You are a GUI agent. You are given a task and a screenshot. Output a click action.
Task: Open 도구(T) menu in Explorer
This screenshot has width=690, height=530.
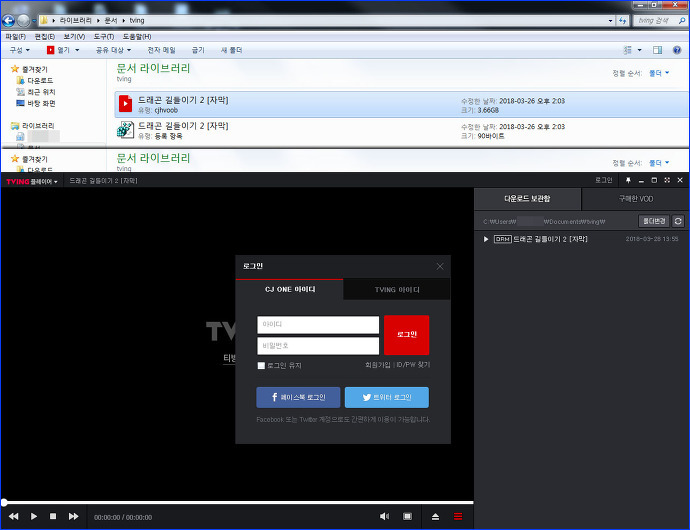(103, 37)
